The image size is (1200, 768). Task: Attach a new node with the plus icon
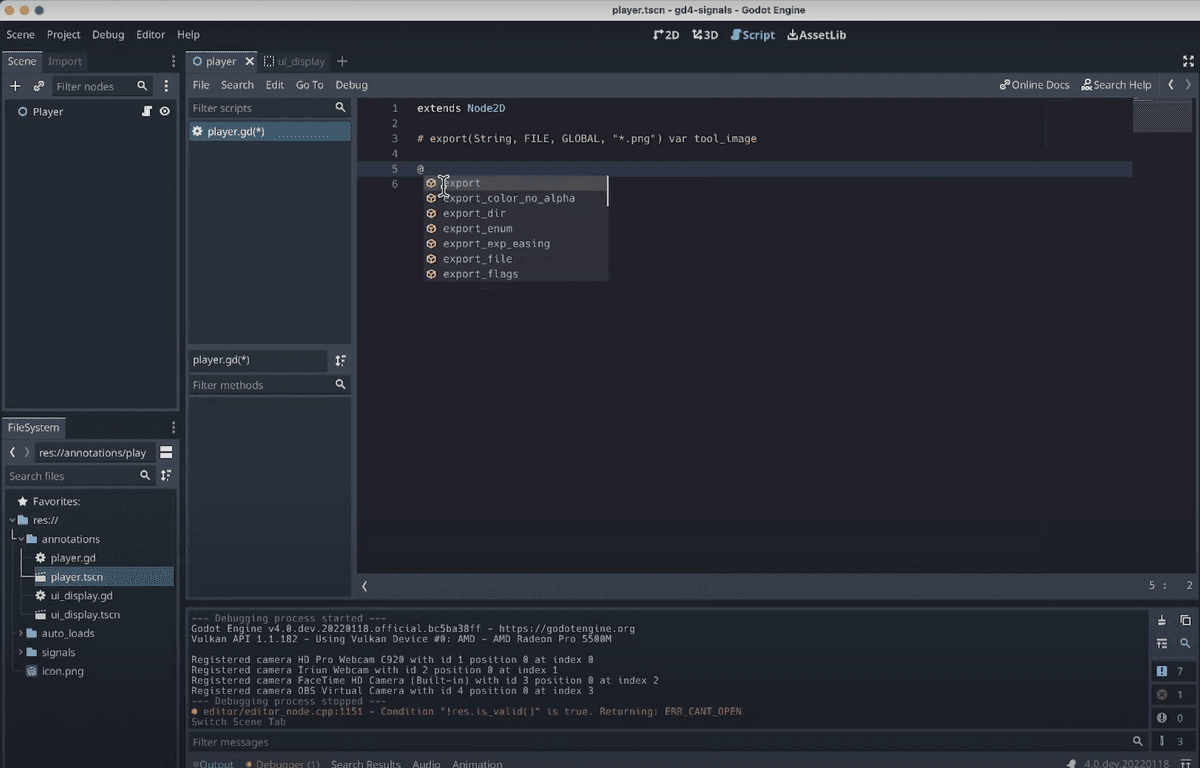coord(14,86)
